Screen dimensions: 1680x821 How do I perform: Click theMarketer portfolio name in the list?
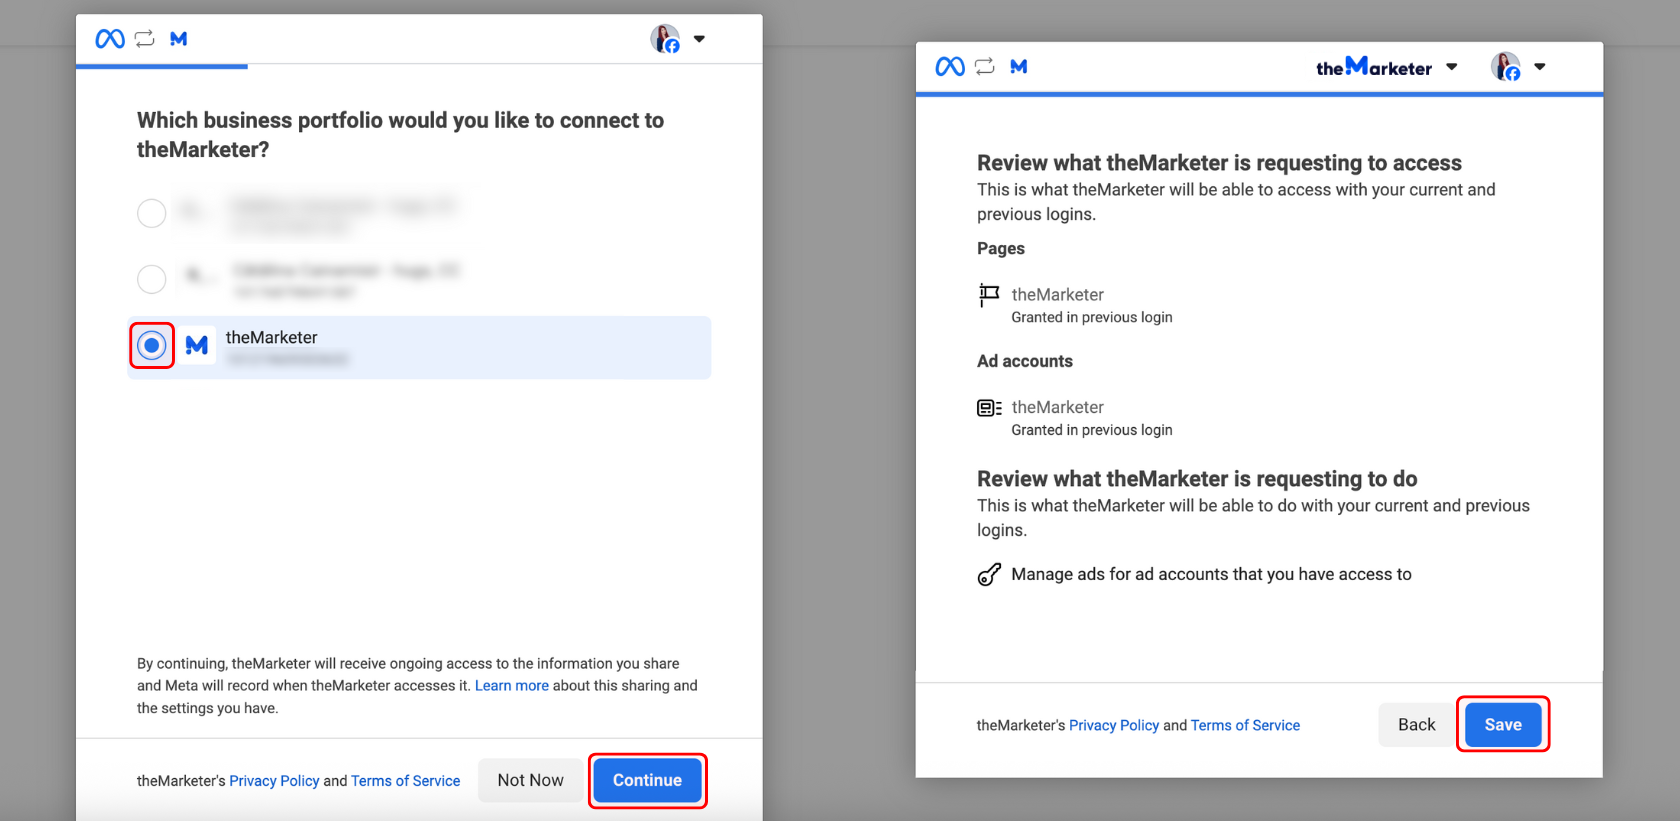[272, 338]
